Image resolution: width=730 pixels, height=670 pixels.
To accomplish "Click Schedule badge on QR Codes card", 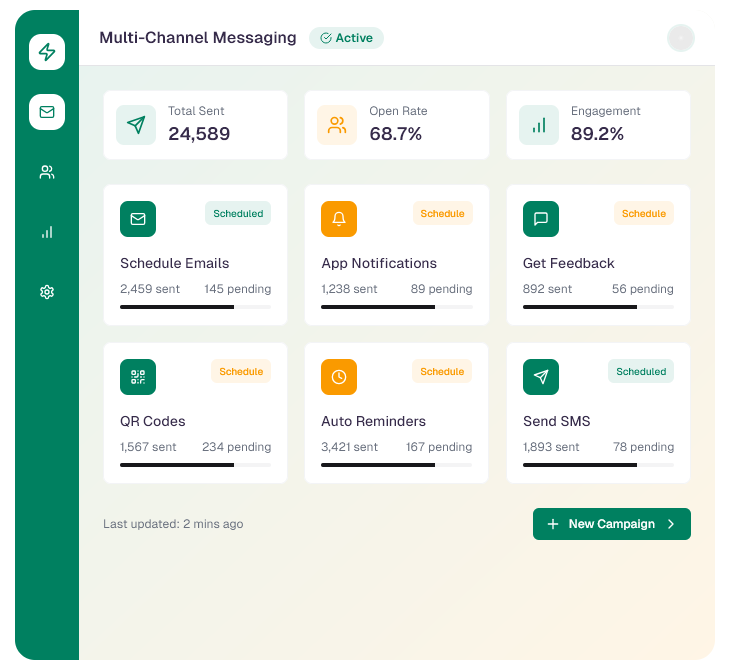I will [x=241, y=371].
